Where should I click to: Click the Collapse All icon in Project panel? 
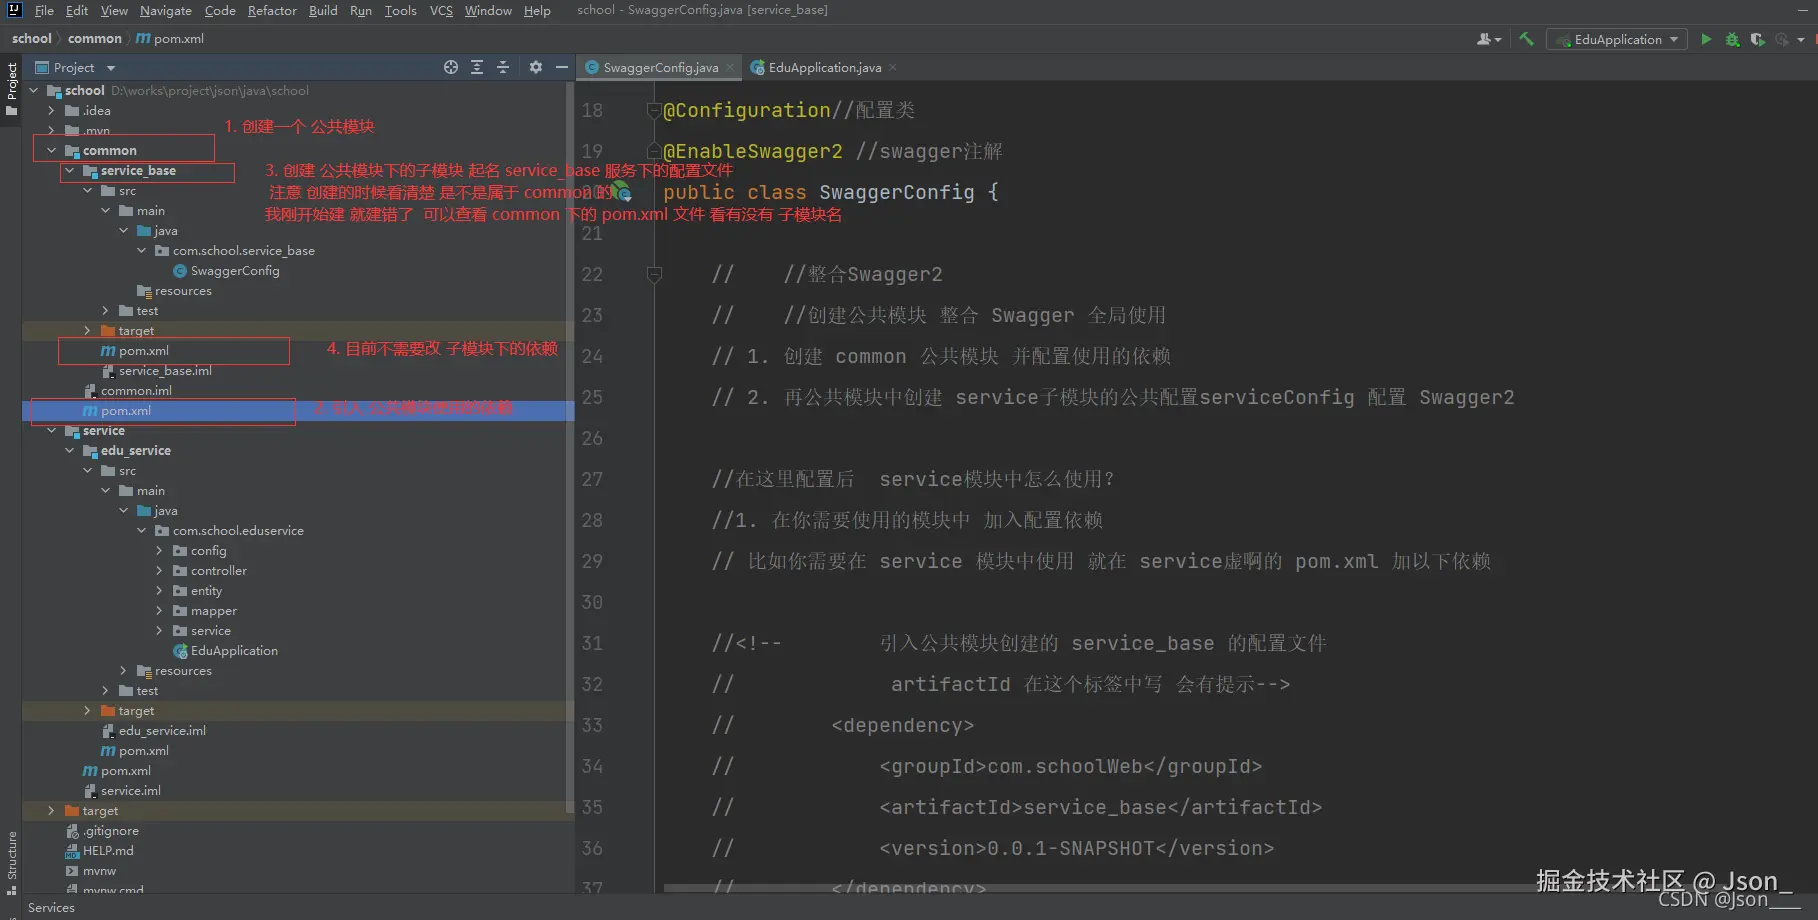pos(503,67)
